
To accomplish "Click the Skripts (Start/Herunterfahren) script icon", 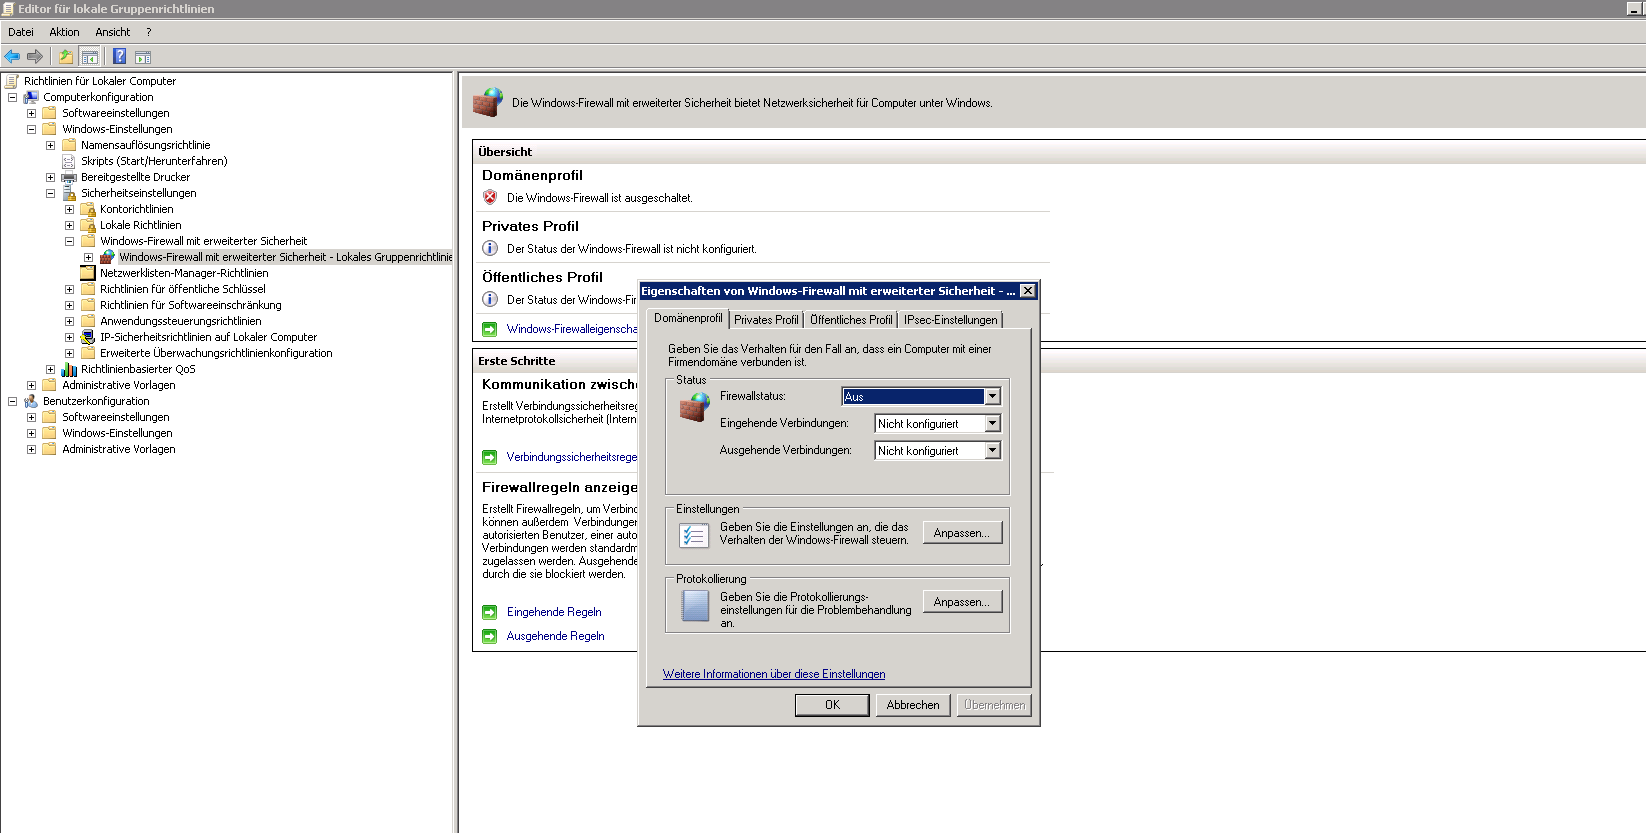I will (69, 161).
